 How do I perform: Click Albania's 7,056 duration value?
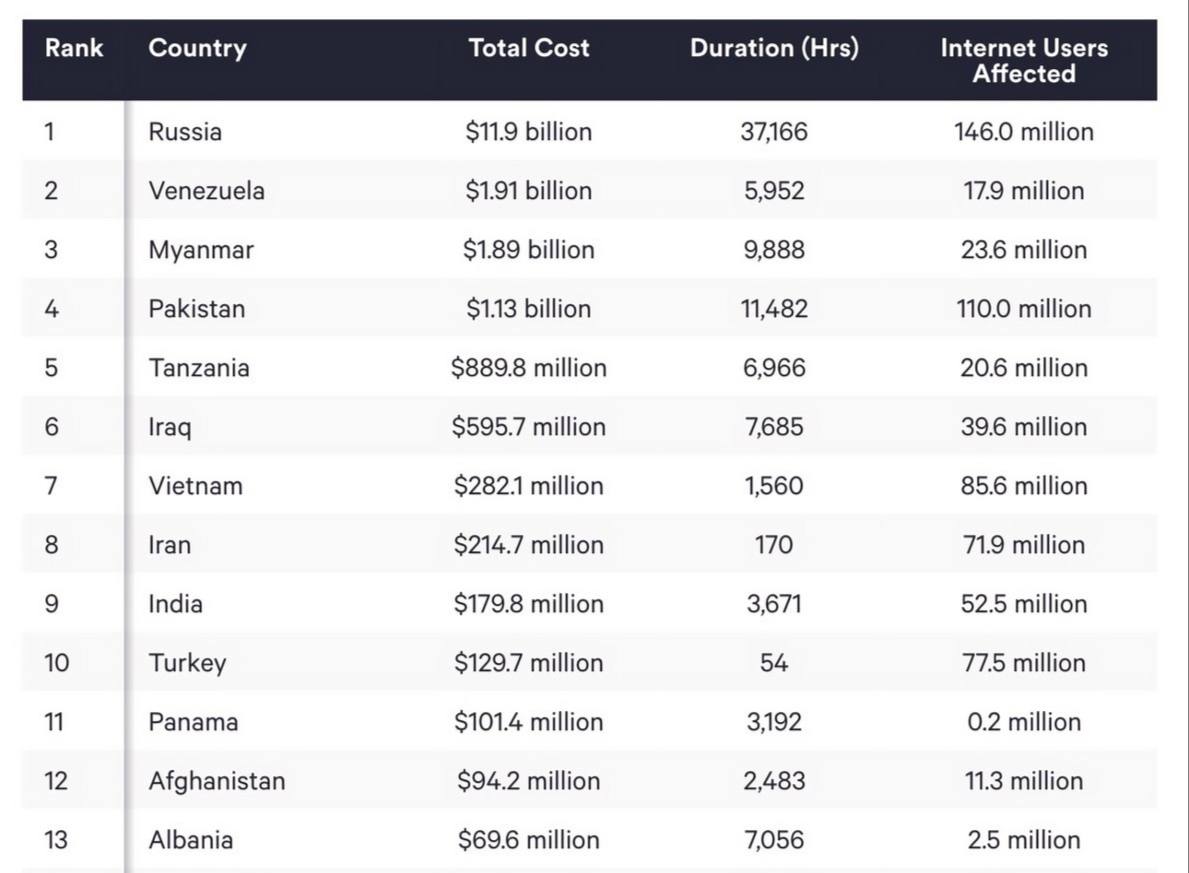[774, 840]
